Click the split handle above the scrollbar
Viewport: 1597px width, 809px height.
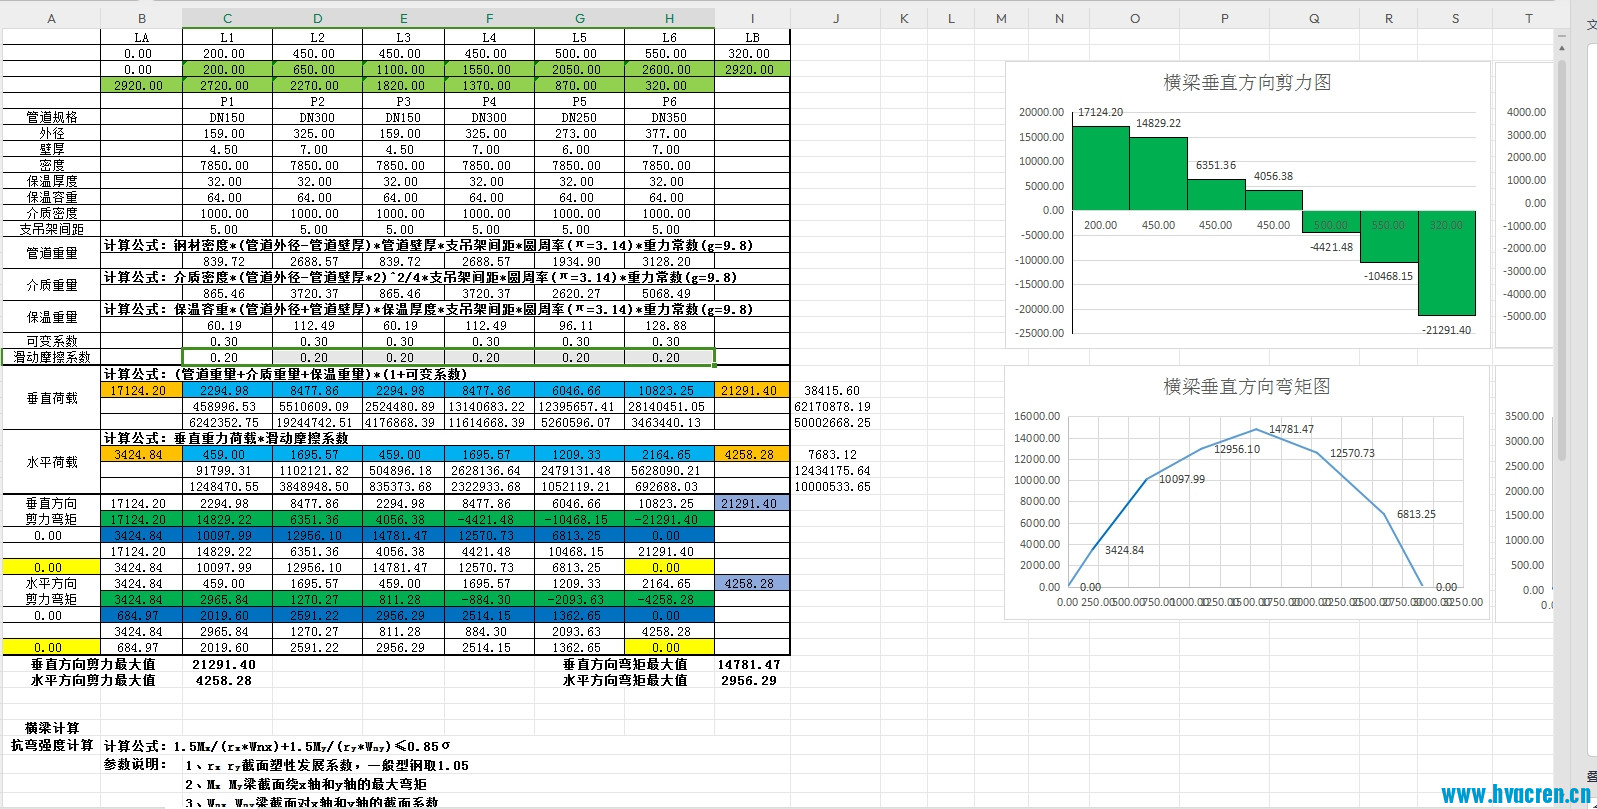pos(1561,35)
